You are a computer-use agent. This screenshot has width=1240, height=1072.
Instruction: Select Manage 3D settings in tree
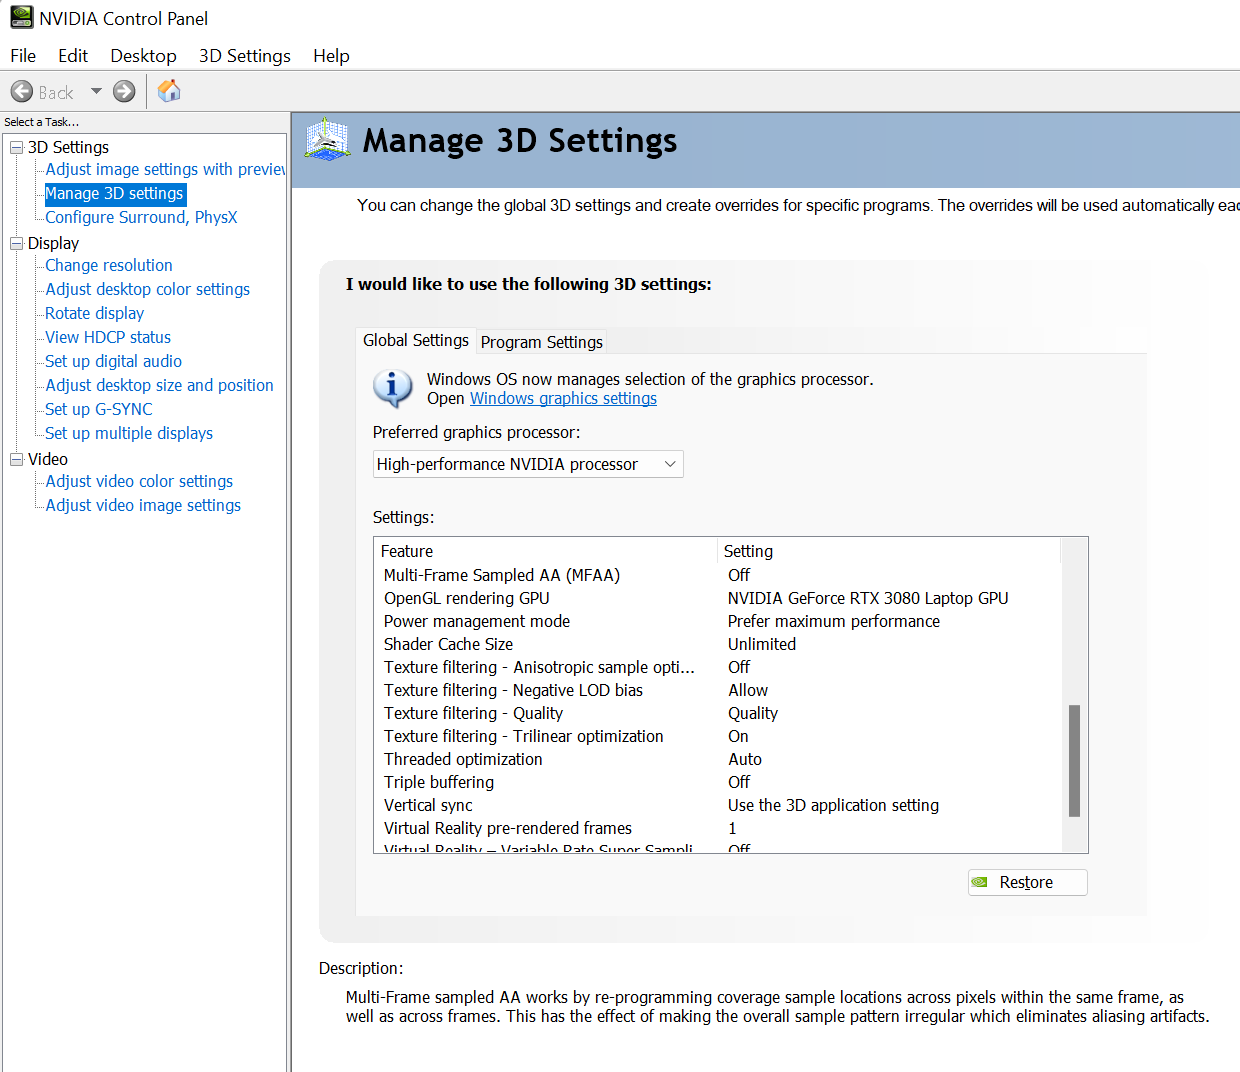pos(115,193)
